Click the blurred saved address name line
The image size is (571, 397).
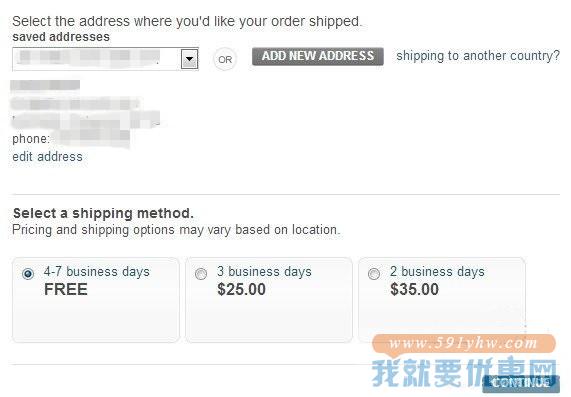coord(45,85)
